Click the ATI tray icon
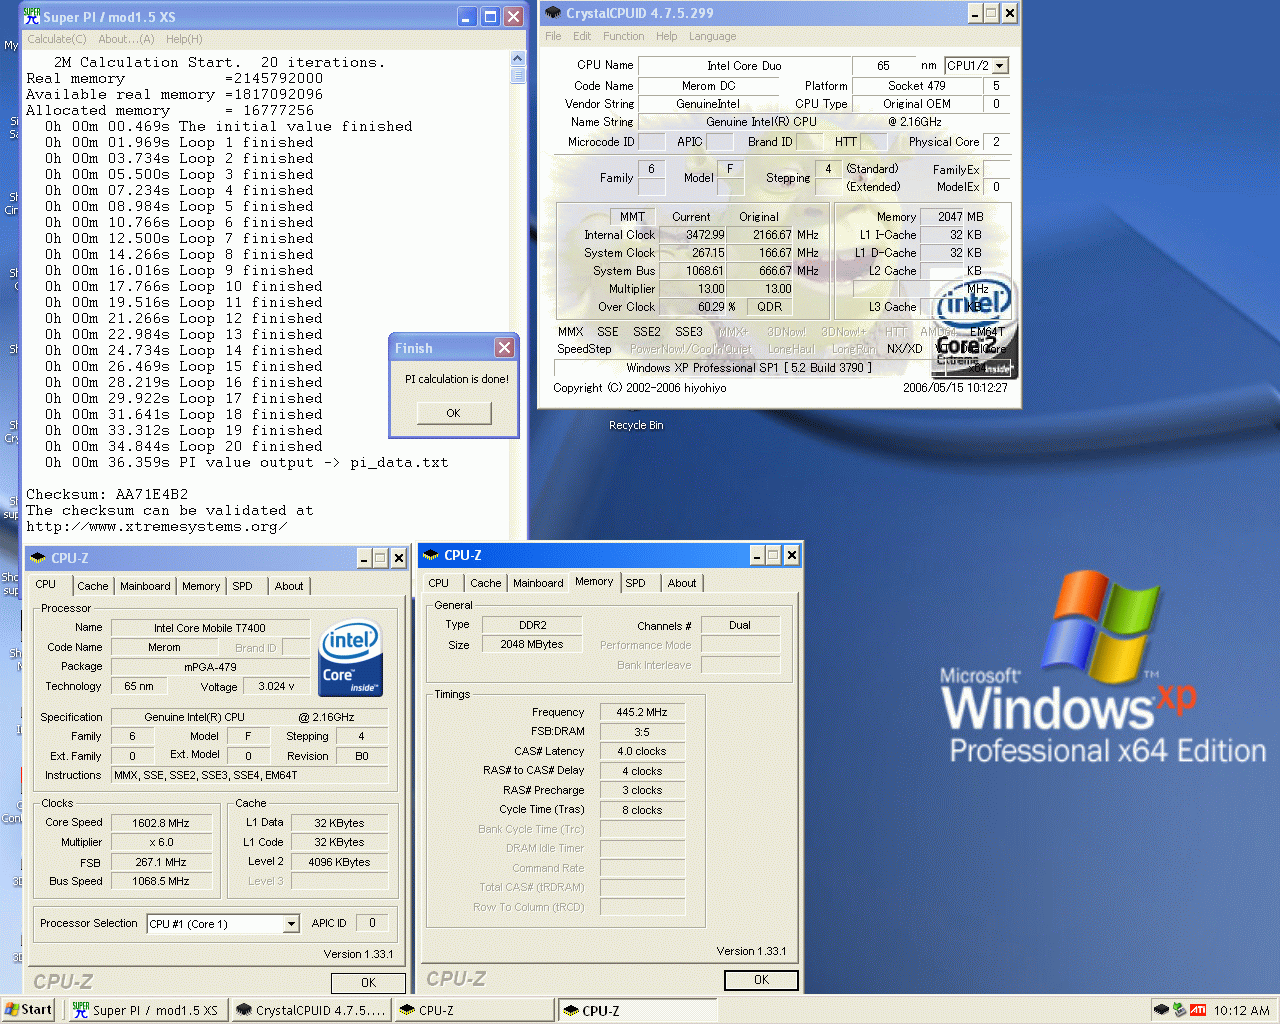This screenshot has width=1280, height=1024. coord(1198,1010)
